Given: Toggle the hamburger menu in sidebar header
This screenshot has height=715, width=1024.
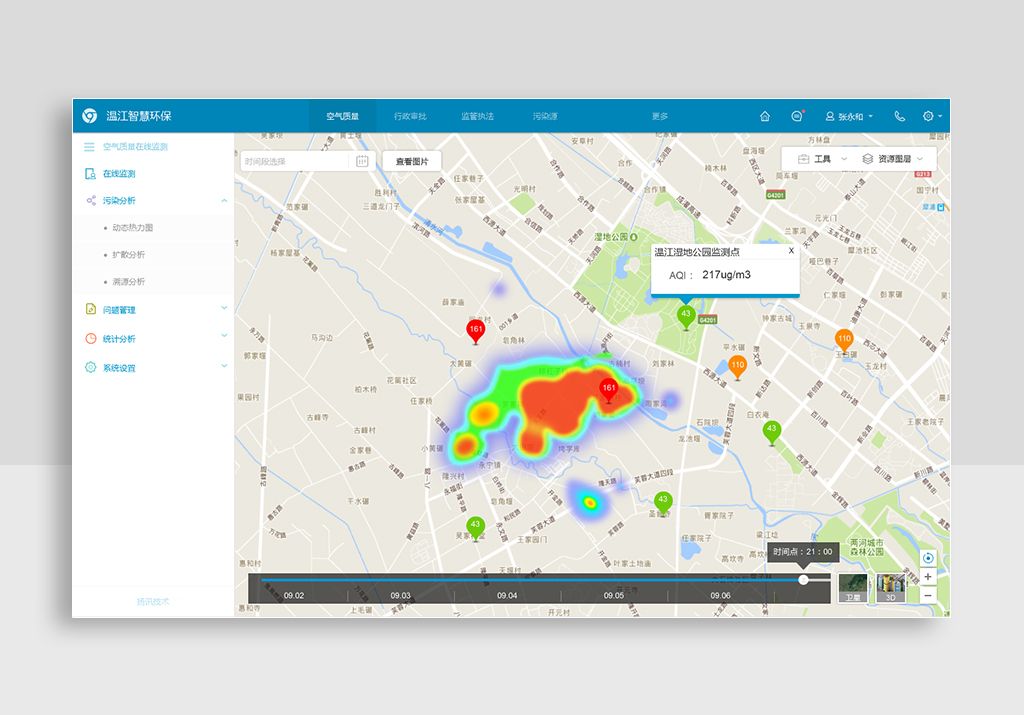Looking at the screenshot, I should [x=89, y=147].
